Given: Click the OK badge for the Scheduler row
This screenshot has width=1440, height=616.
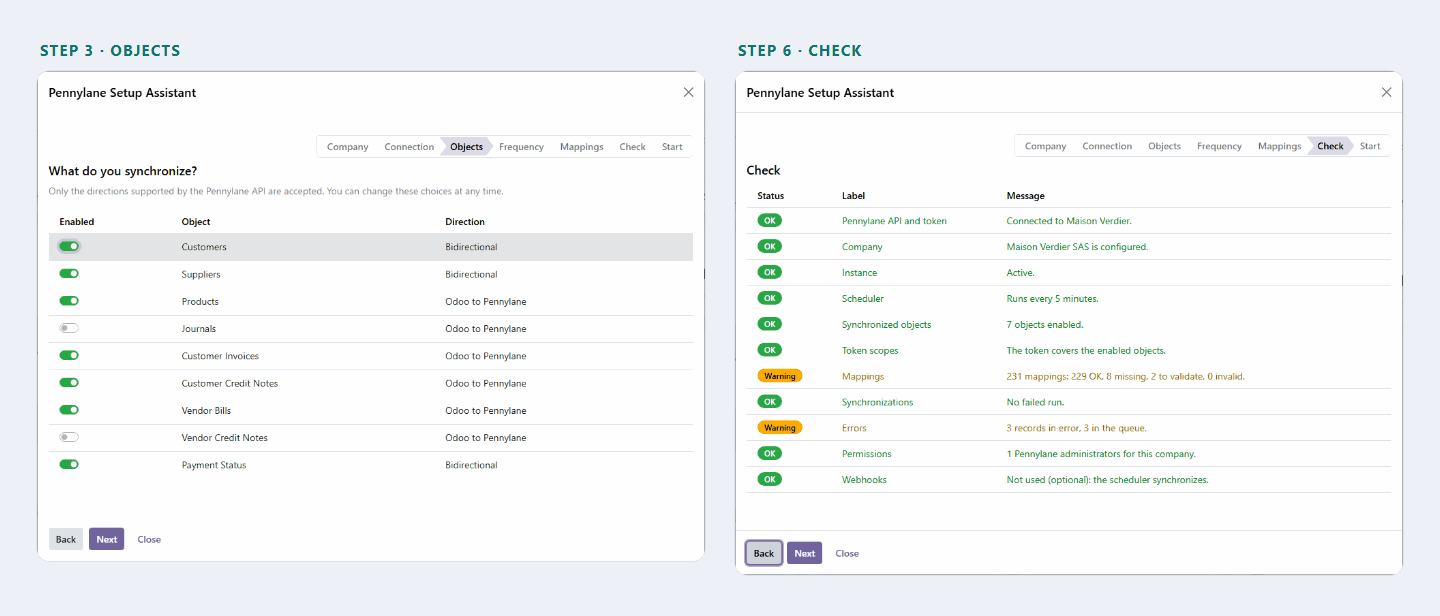Looking at the screenshot, I should tap(770, 298).
